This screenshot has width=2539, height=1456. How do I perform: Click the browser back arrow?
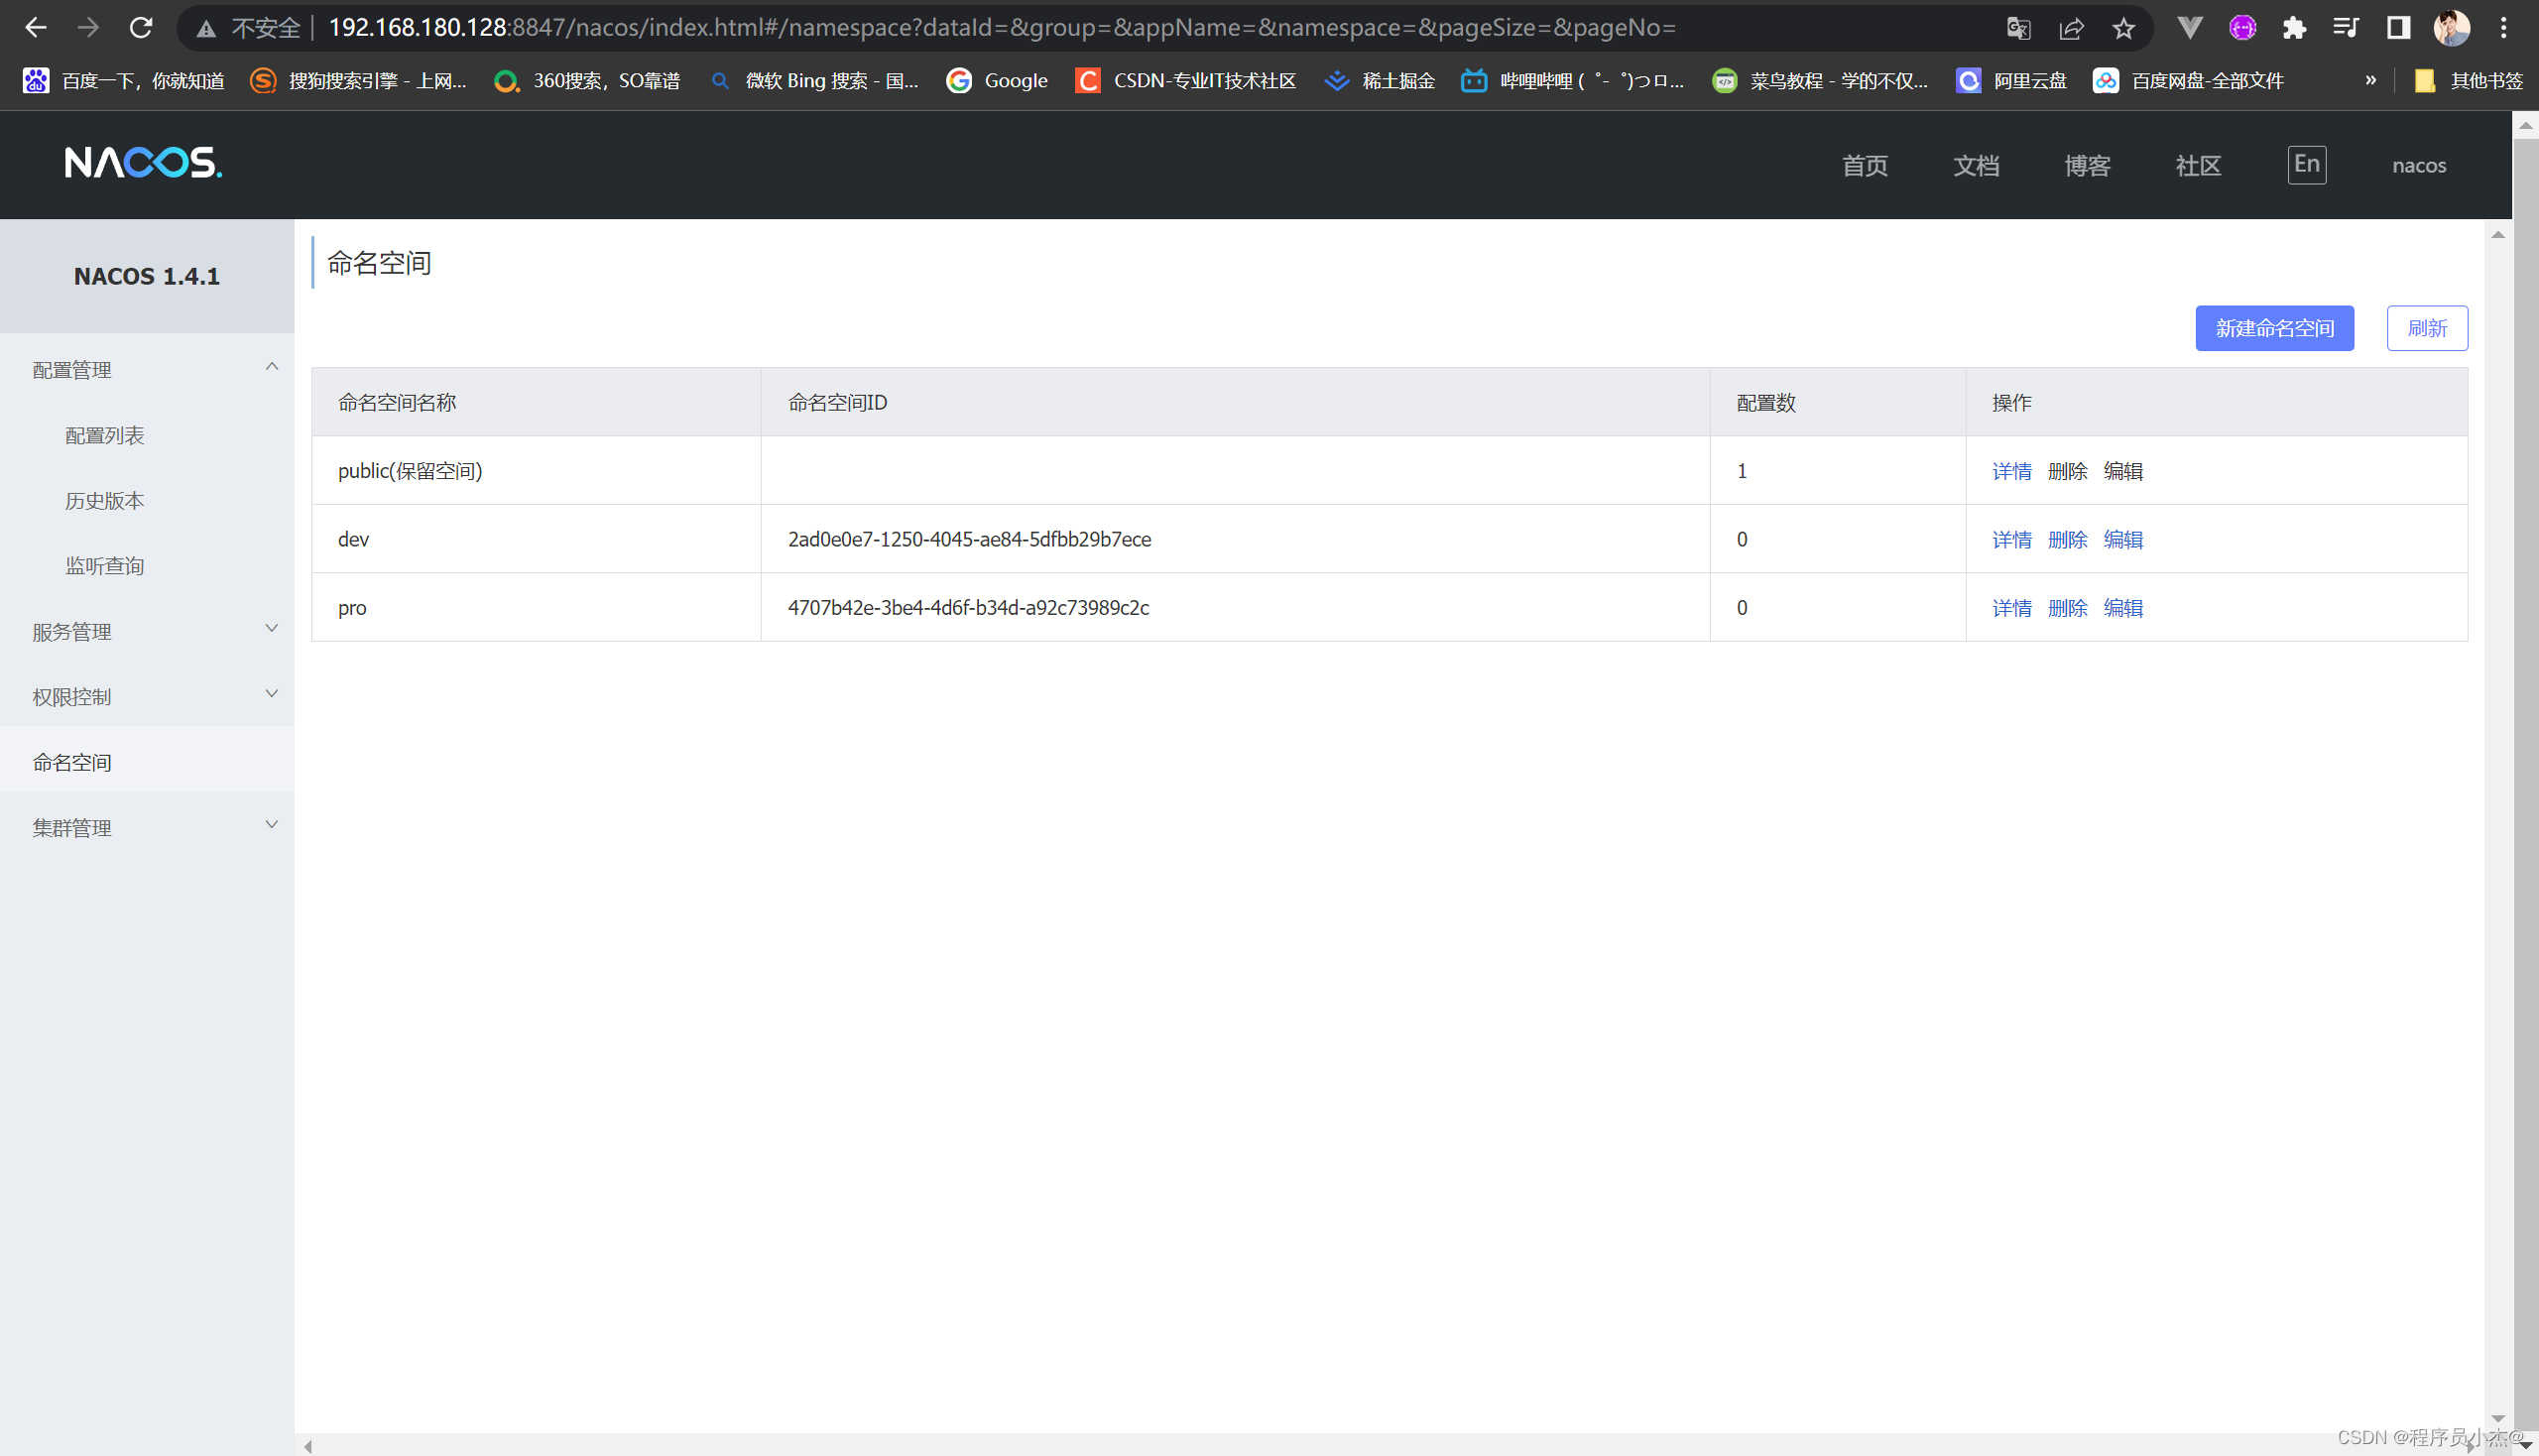point(35,28)
